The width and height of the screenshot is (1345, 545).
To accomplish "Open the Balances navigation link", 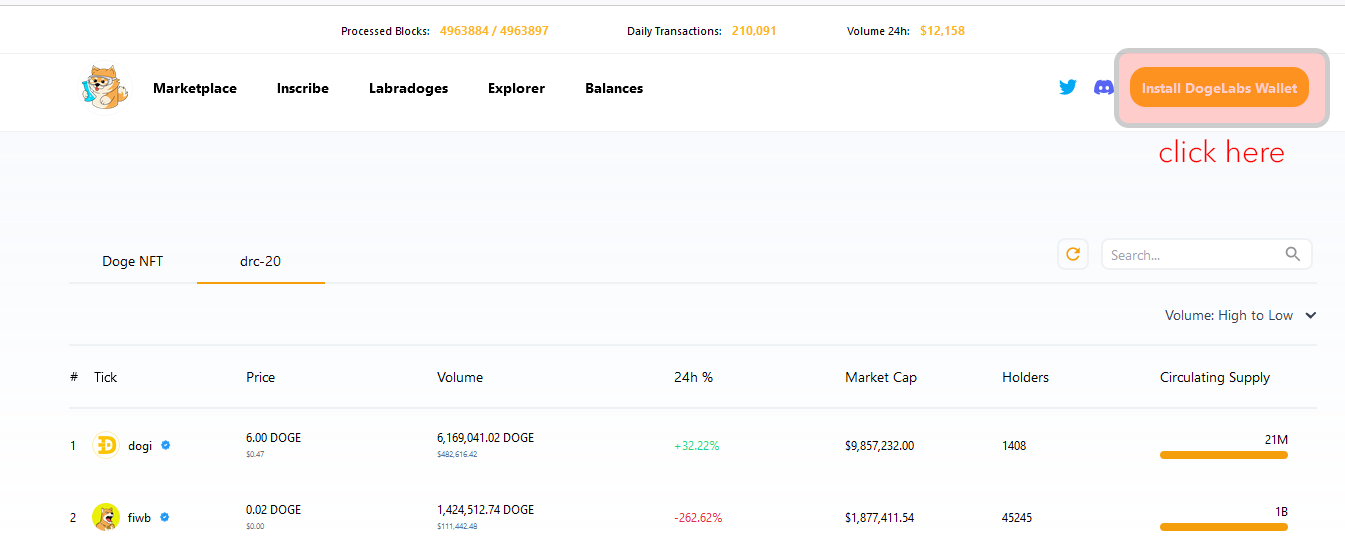I will 614,88.
